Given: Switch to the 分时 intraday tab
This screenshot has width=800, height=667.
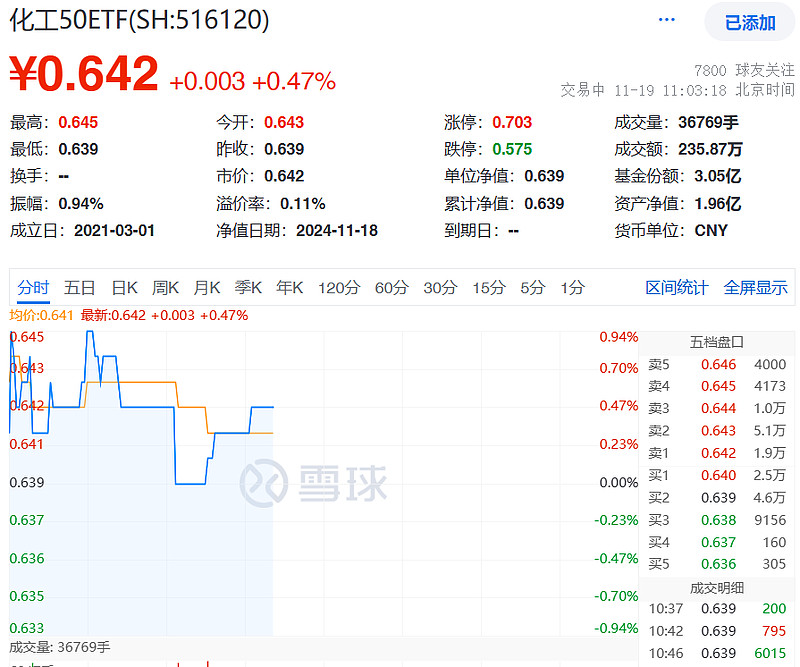Looking at the screenshot, I should [x=32, y=287].
